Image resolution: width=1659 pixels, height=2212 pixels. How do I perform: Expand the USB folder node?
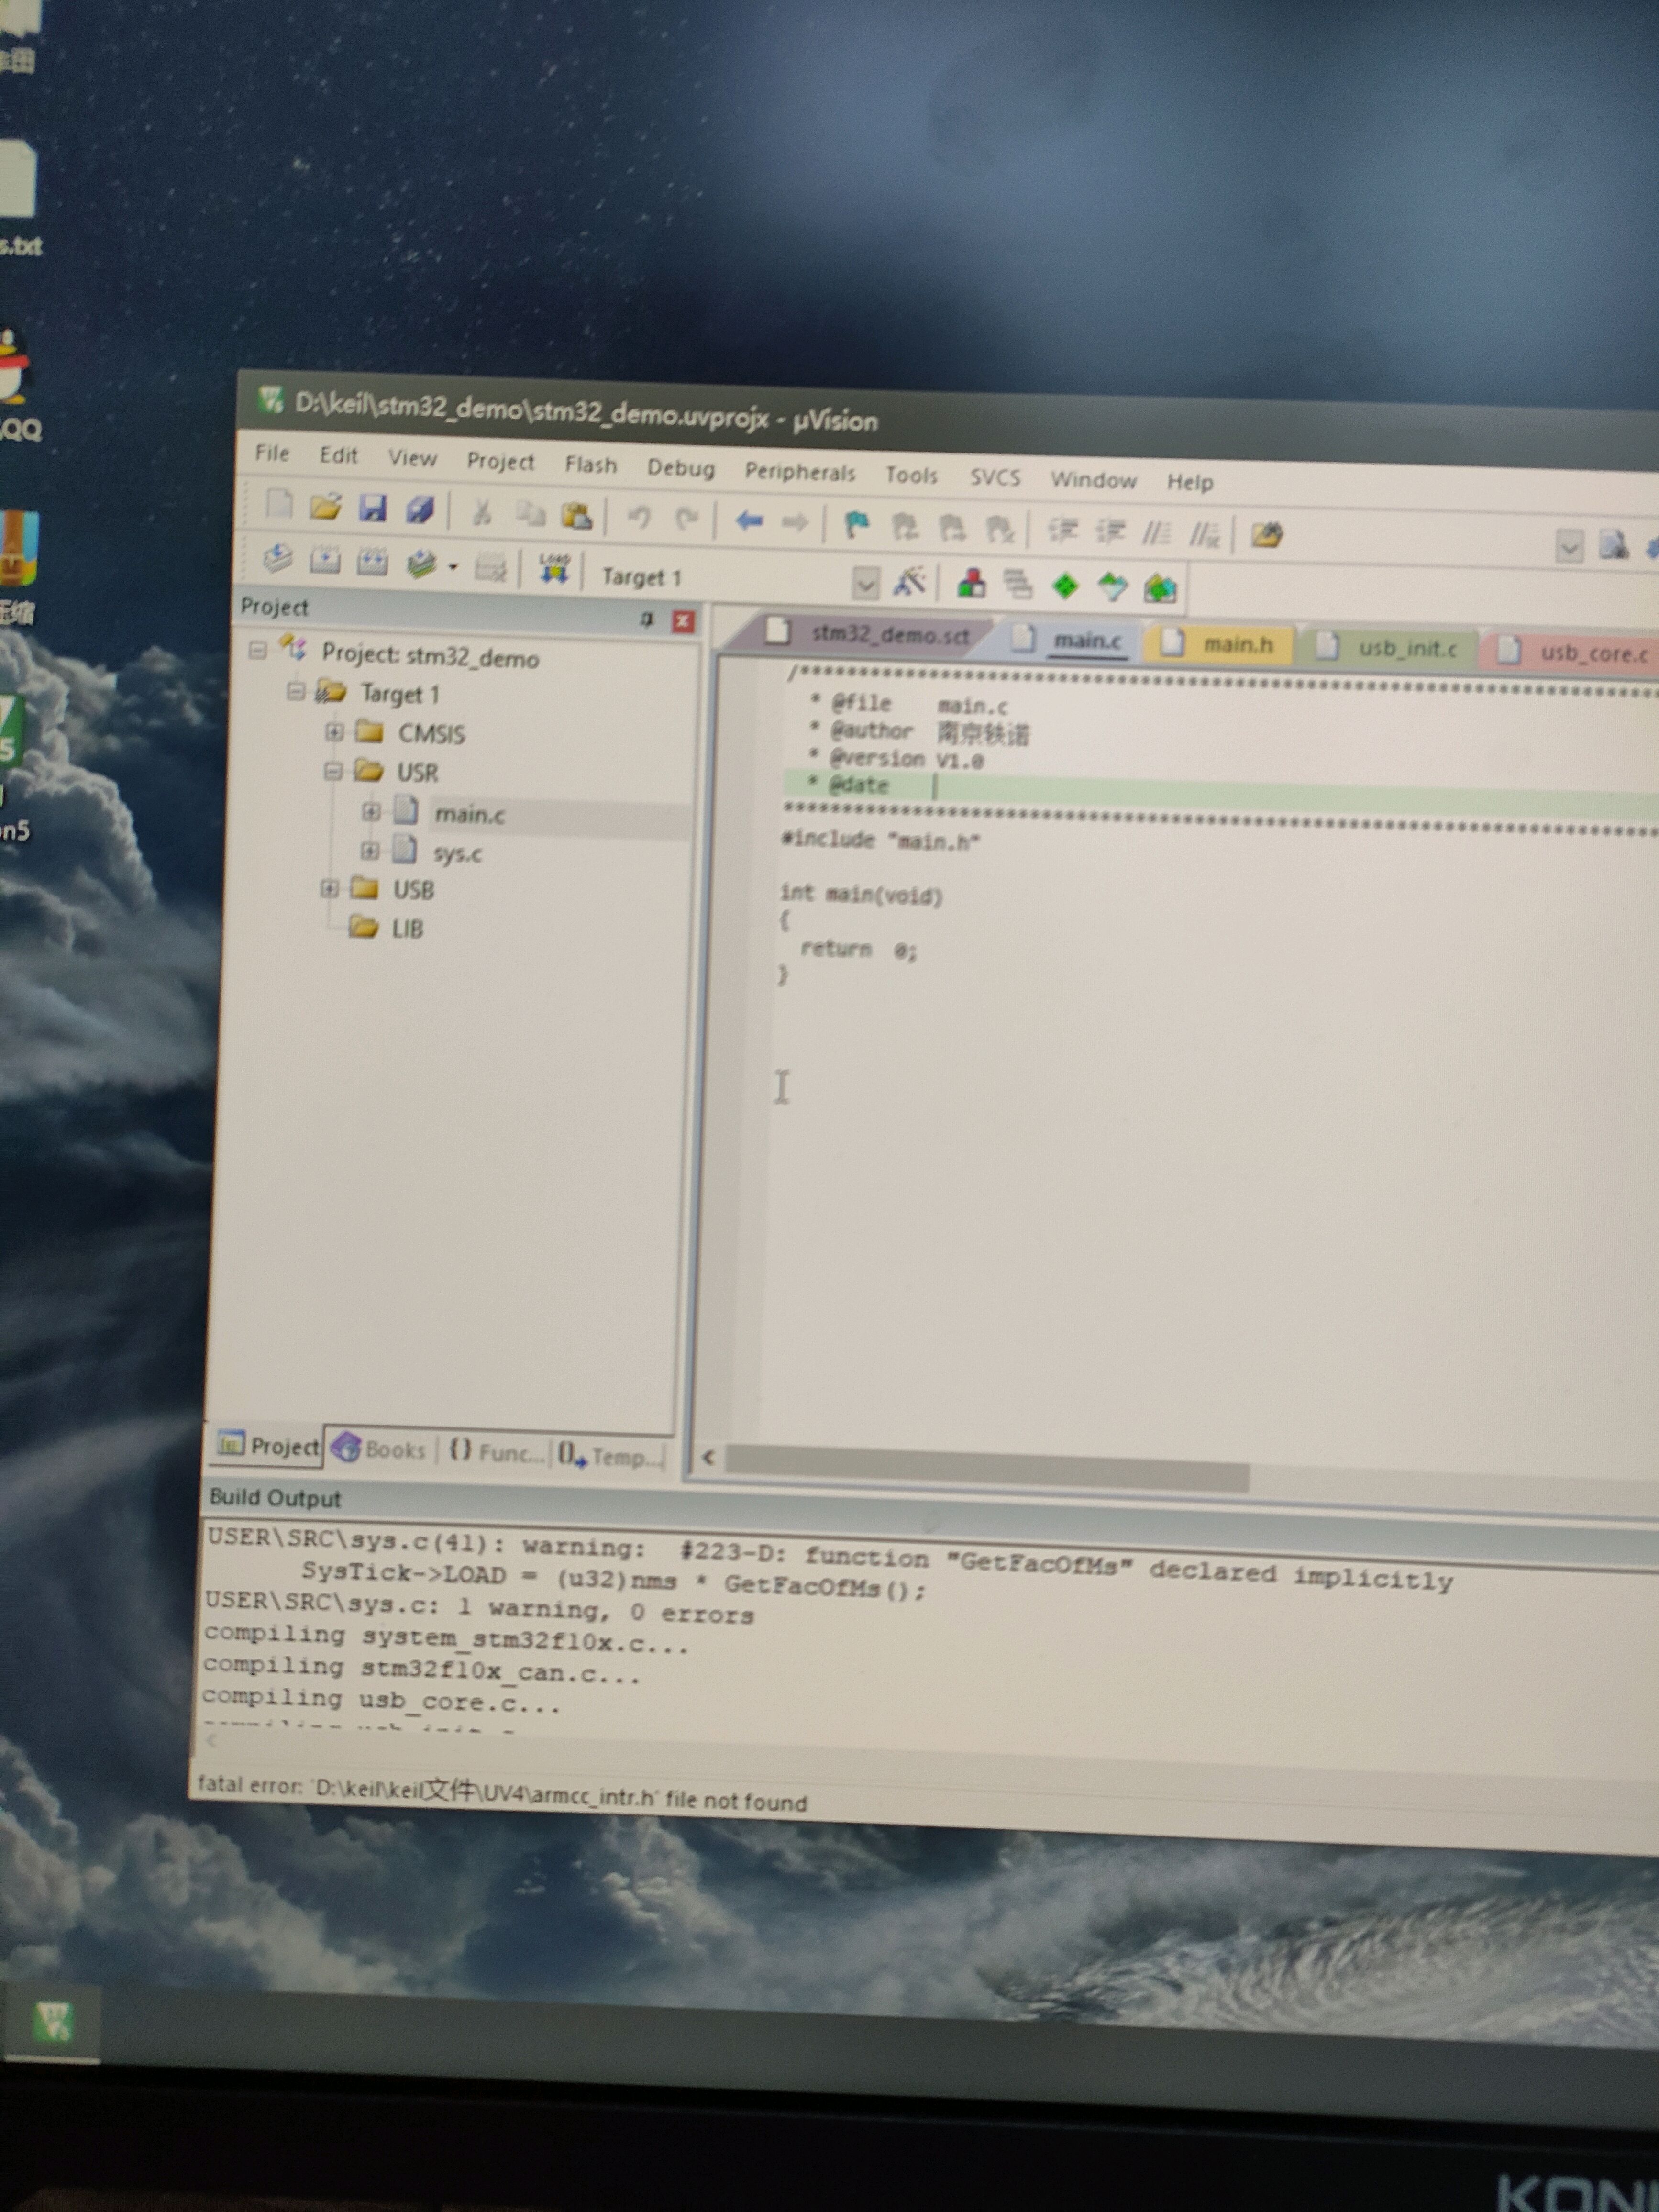pos(329,888)
